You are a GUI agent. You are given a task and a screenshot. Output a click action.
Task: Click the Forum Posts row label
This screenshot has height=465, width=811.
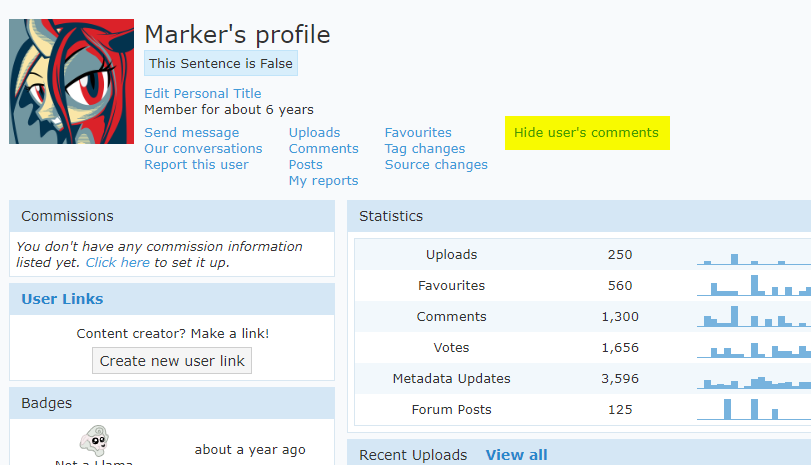pos(451,410)
